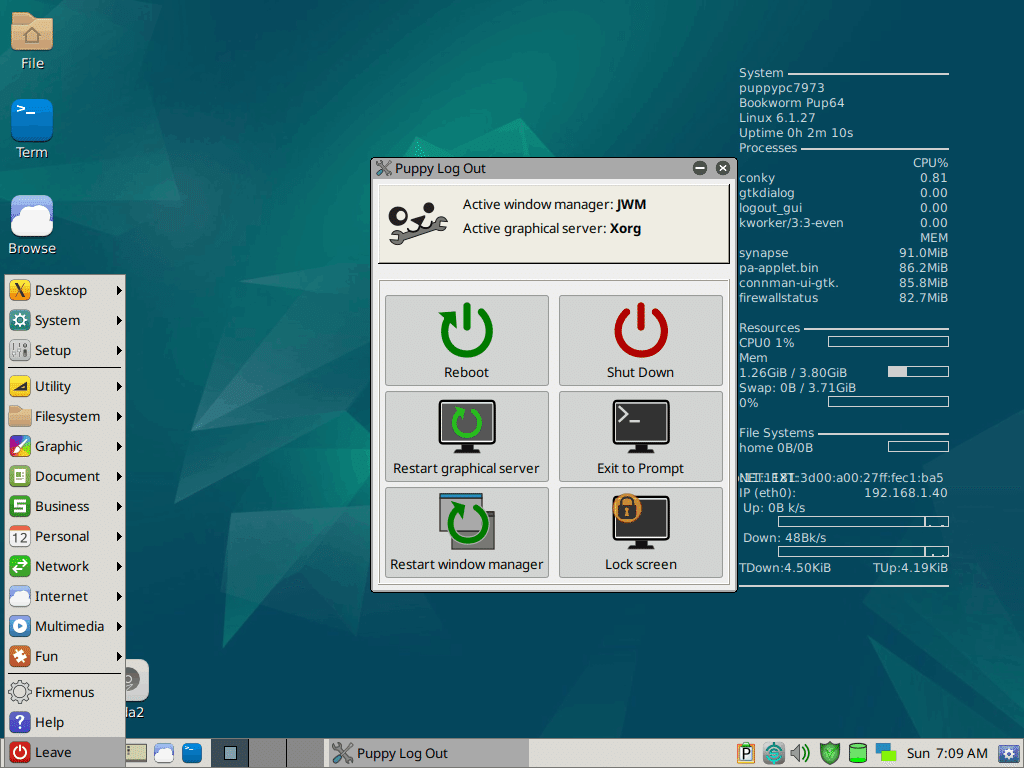The height and width of the screenshot is (768, 1024).
Task: Click the taskbar browser cloud launcher
Action: pyautogui.click(x=164, y=753)
